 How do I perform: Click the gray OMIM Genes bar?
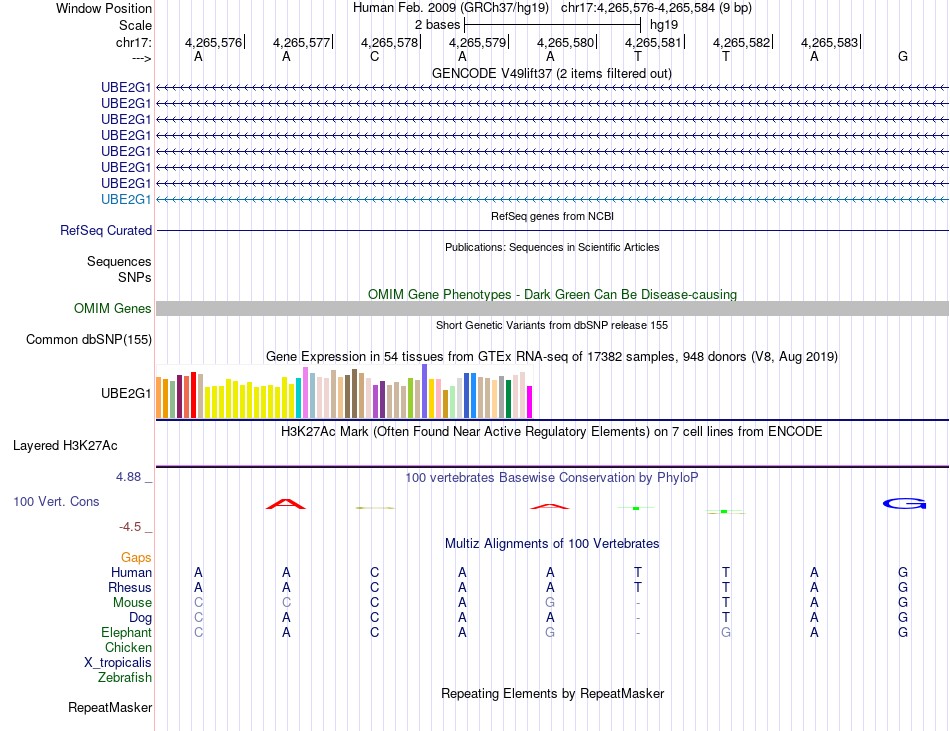coord(552,308)
